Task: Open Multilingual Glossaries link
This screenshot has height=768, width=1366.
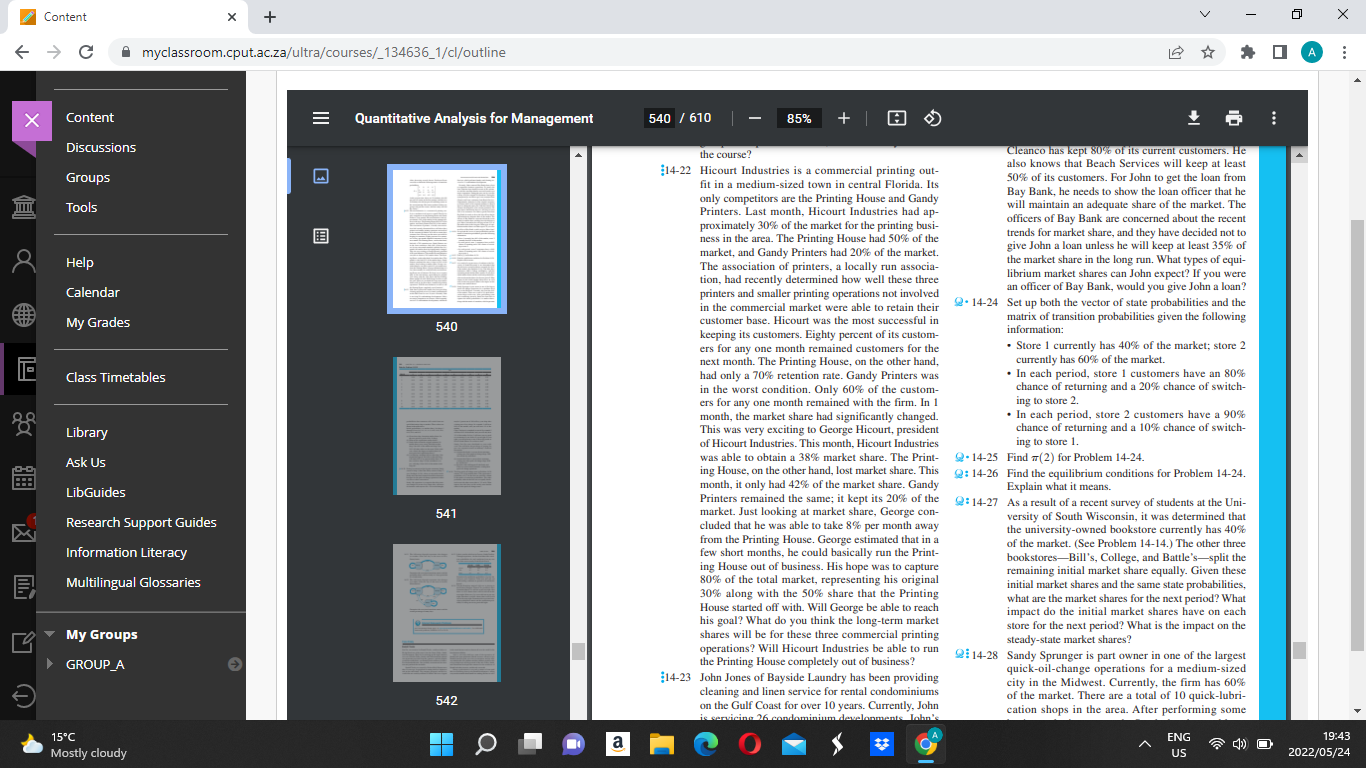Action: (133, 582)
